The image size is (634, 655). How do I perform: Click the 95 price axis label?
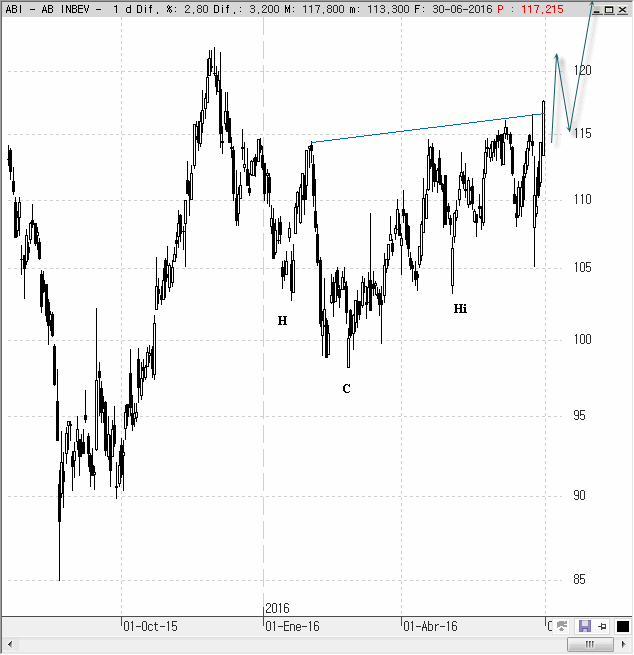tap(579, 415)
